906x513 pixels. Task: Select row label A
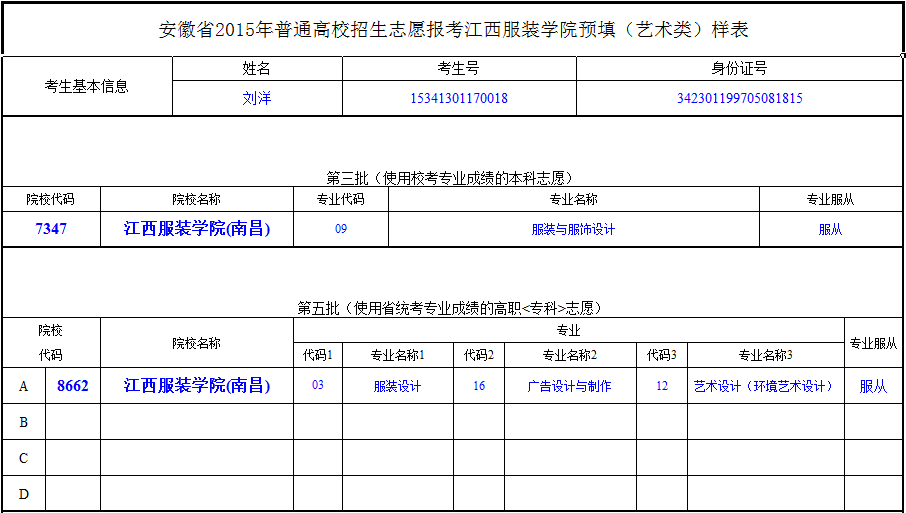(x=24, y=386)
